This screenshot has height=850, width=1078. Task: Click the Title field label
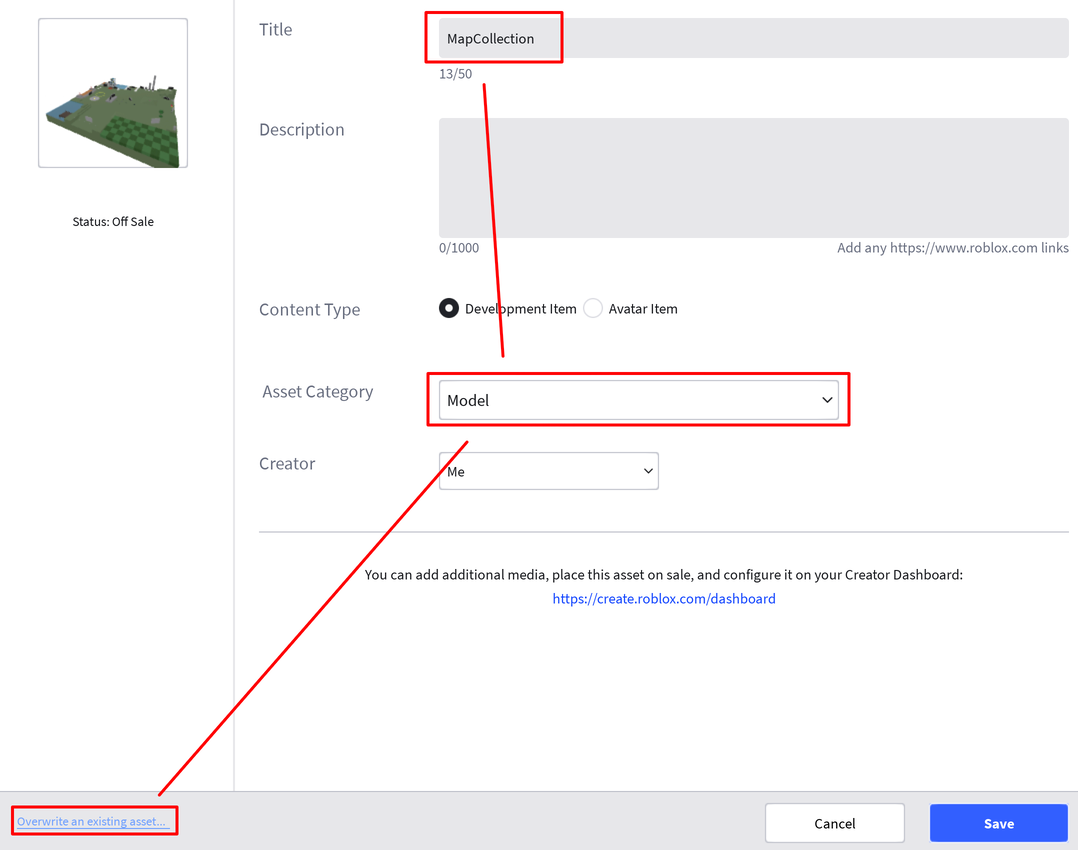pyautogui.click(x=276, y=30)
